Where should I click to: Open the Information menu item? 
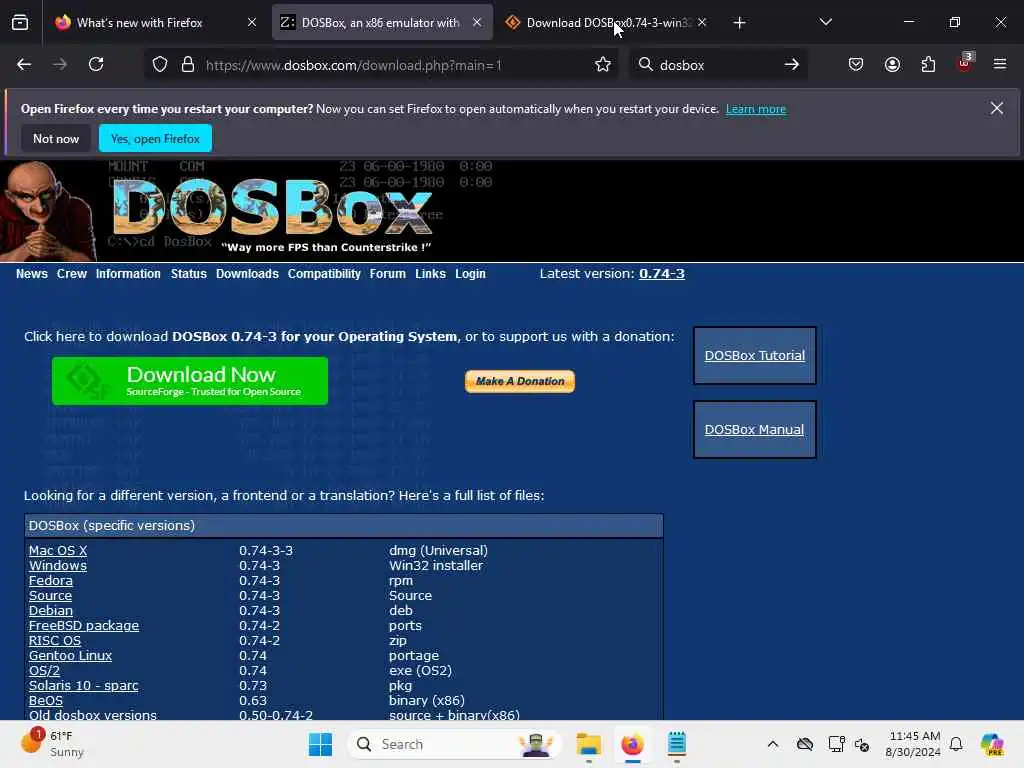click(128, 274)
